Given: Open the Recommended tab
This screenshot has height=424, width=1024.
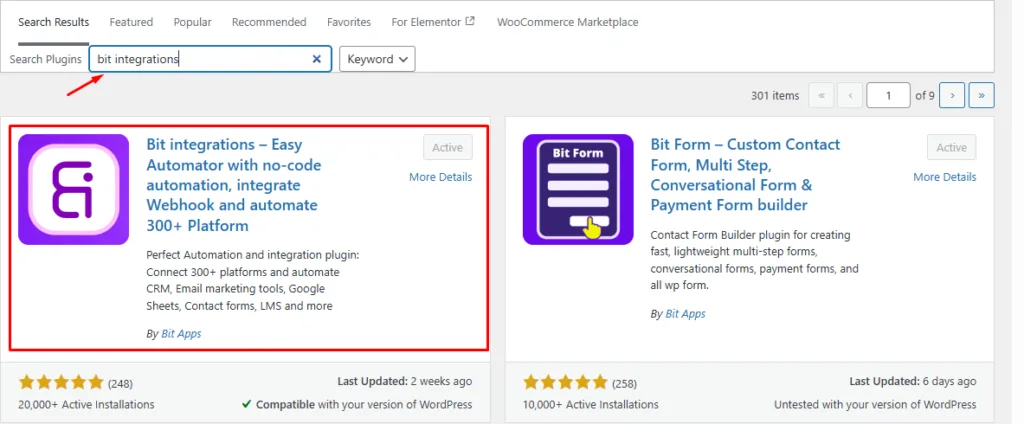Looking at the screenshot, I should click(x=269, y=22).
